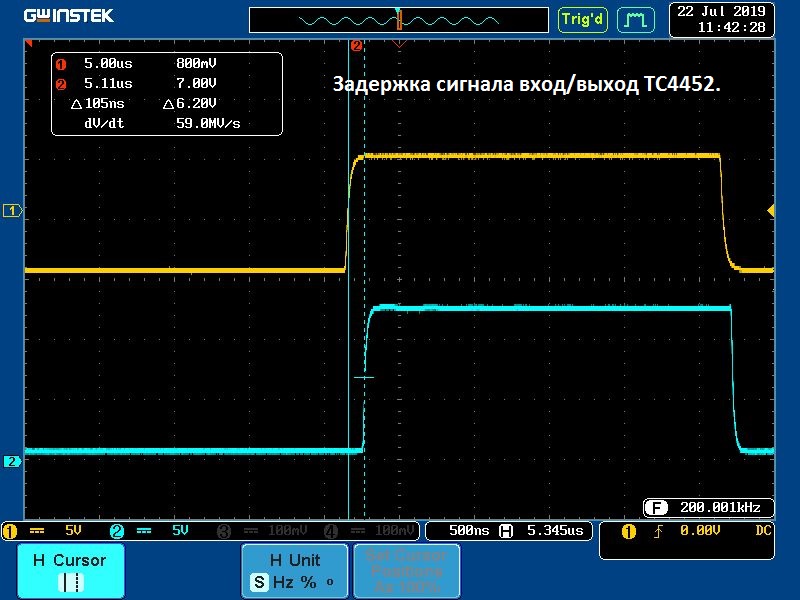Click the red memory-start corner marker
The height and width of the screenshot is (600, 800).
tap(29, 43)
